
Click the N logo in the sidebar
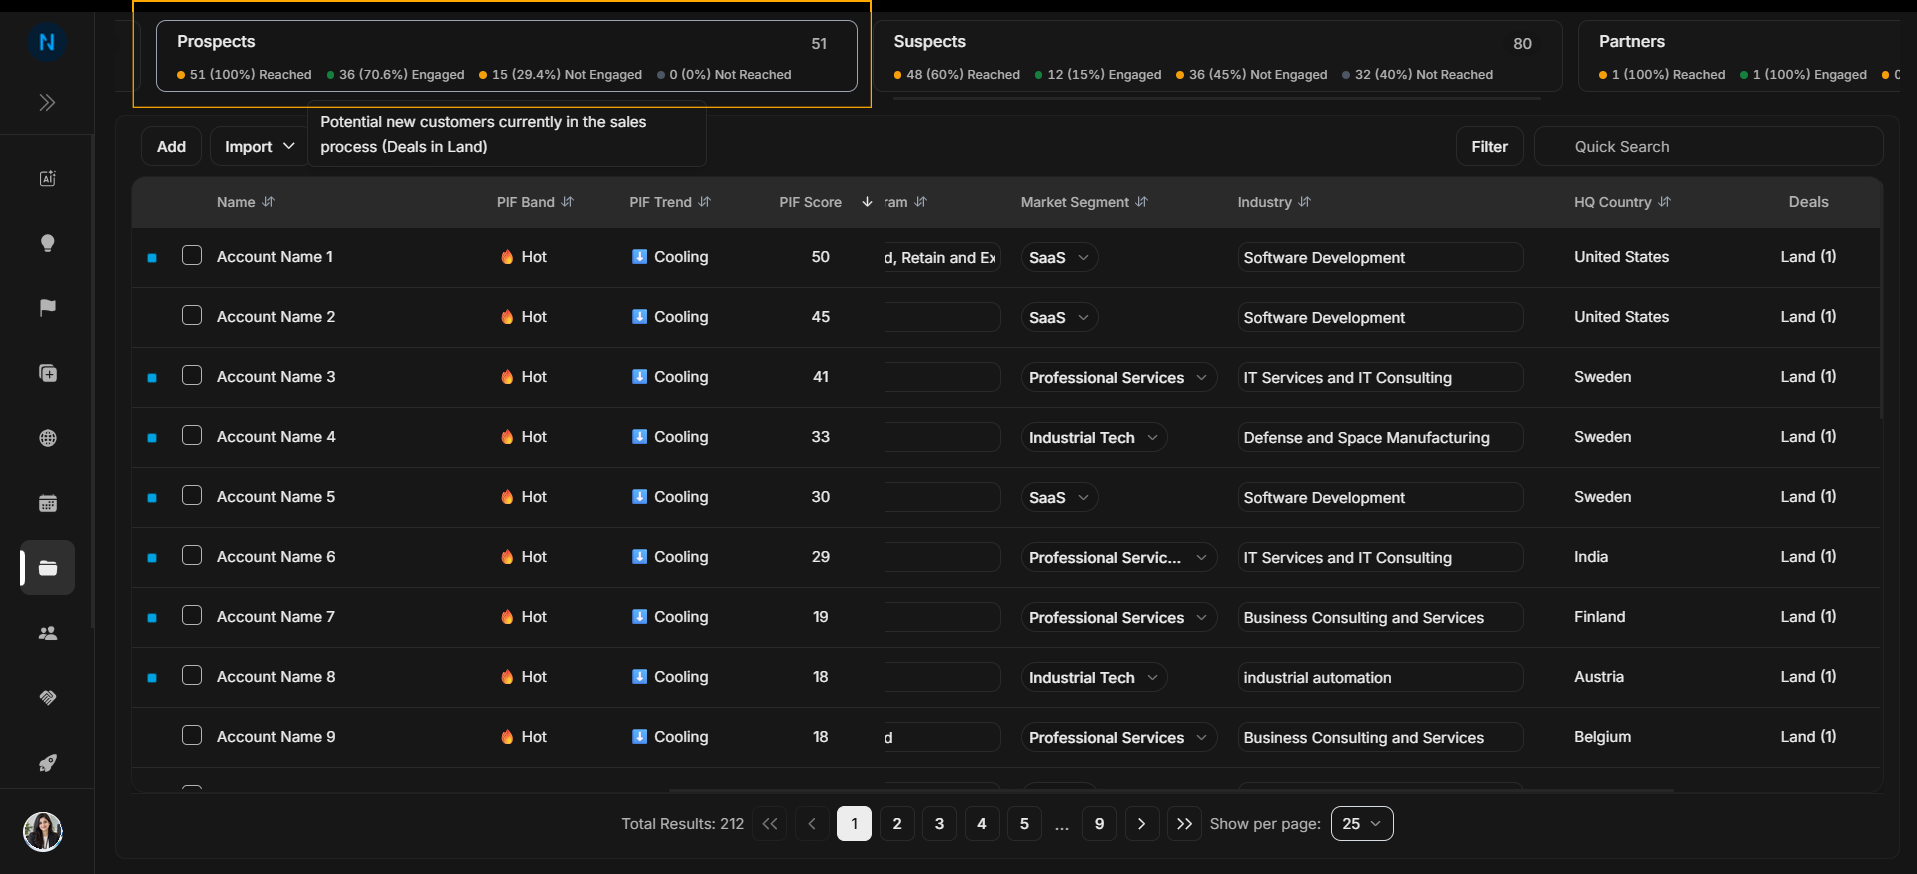[47, 42]
